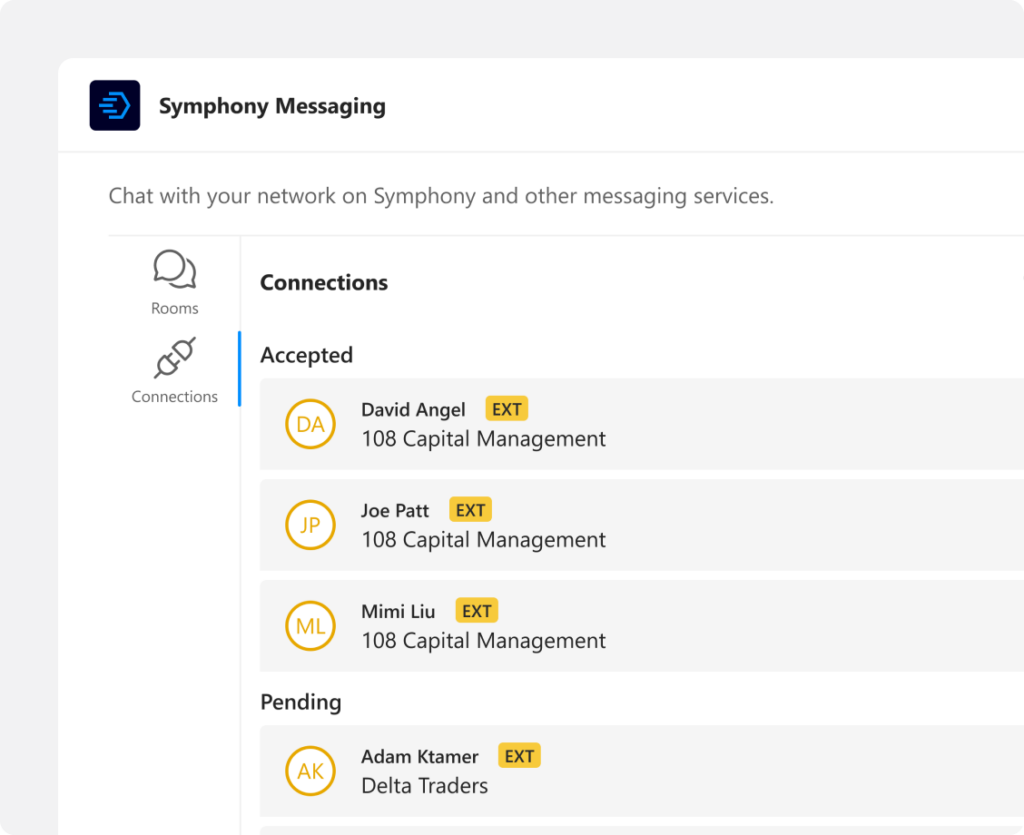Click the EXT badge beside David Angel
Screen dimensions: 1024x835
click(506, 409)
